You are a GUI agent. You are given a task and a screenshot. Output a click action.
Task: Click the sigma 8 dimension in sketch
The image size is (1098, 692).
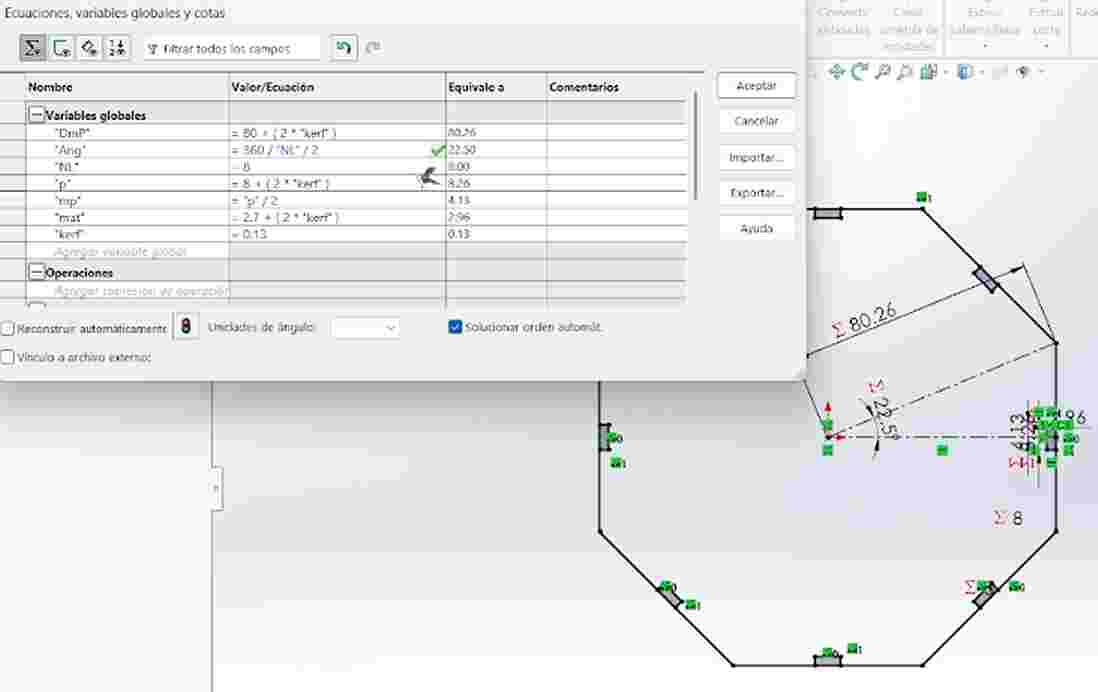(1009, 518)
